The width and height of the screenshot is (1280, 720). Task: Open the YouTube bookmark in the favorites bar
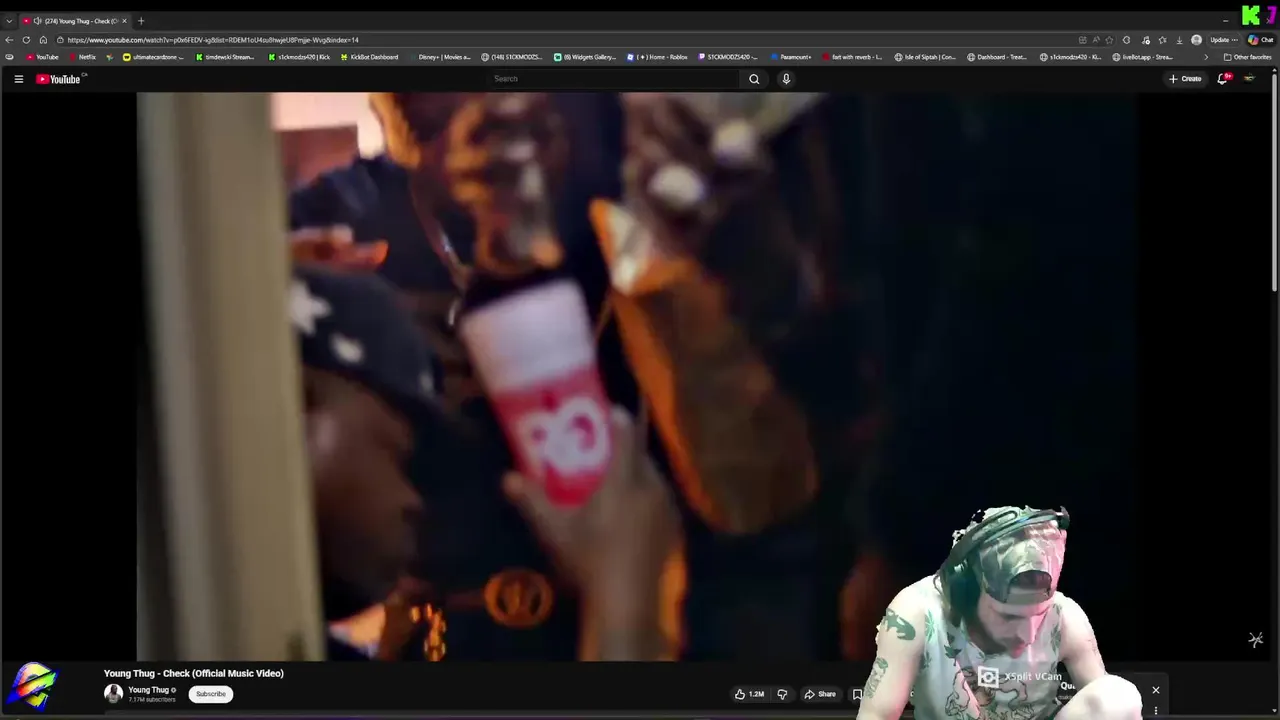pos(42,57)
